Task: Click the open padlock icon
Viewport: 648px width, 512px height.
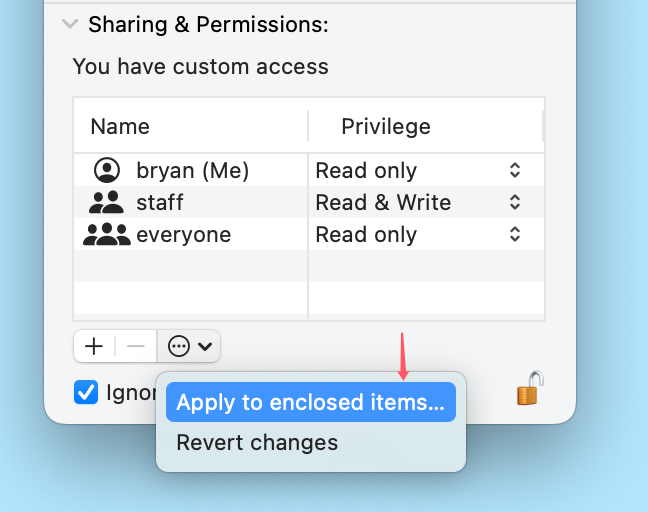Action: pos(530,388)
